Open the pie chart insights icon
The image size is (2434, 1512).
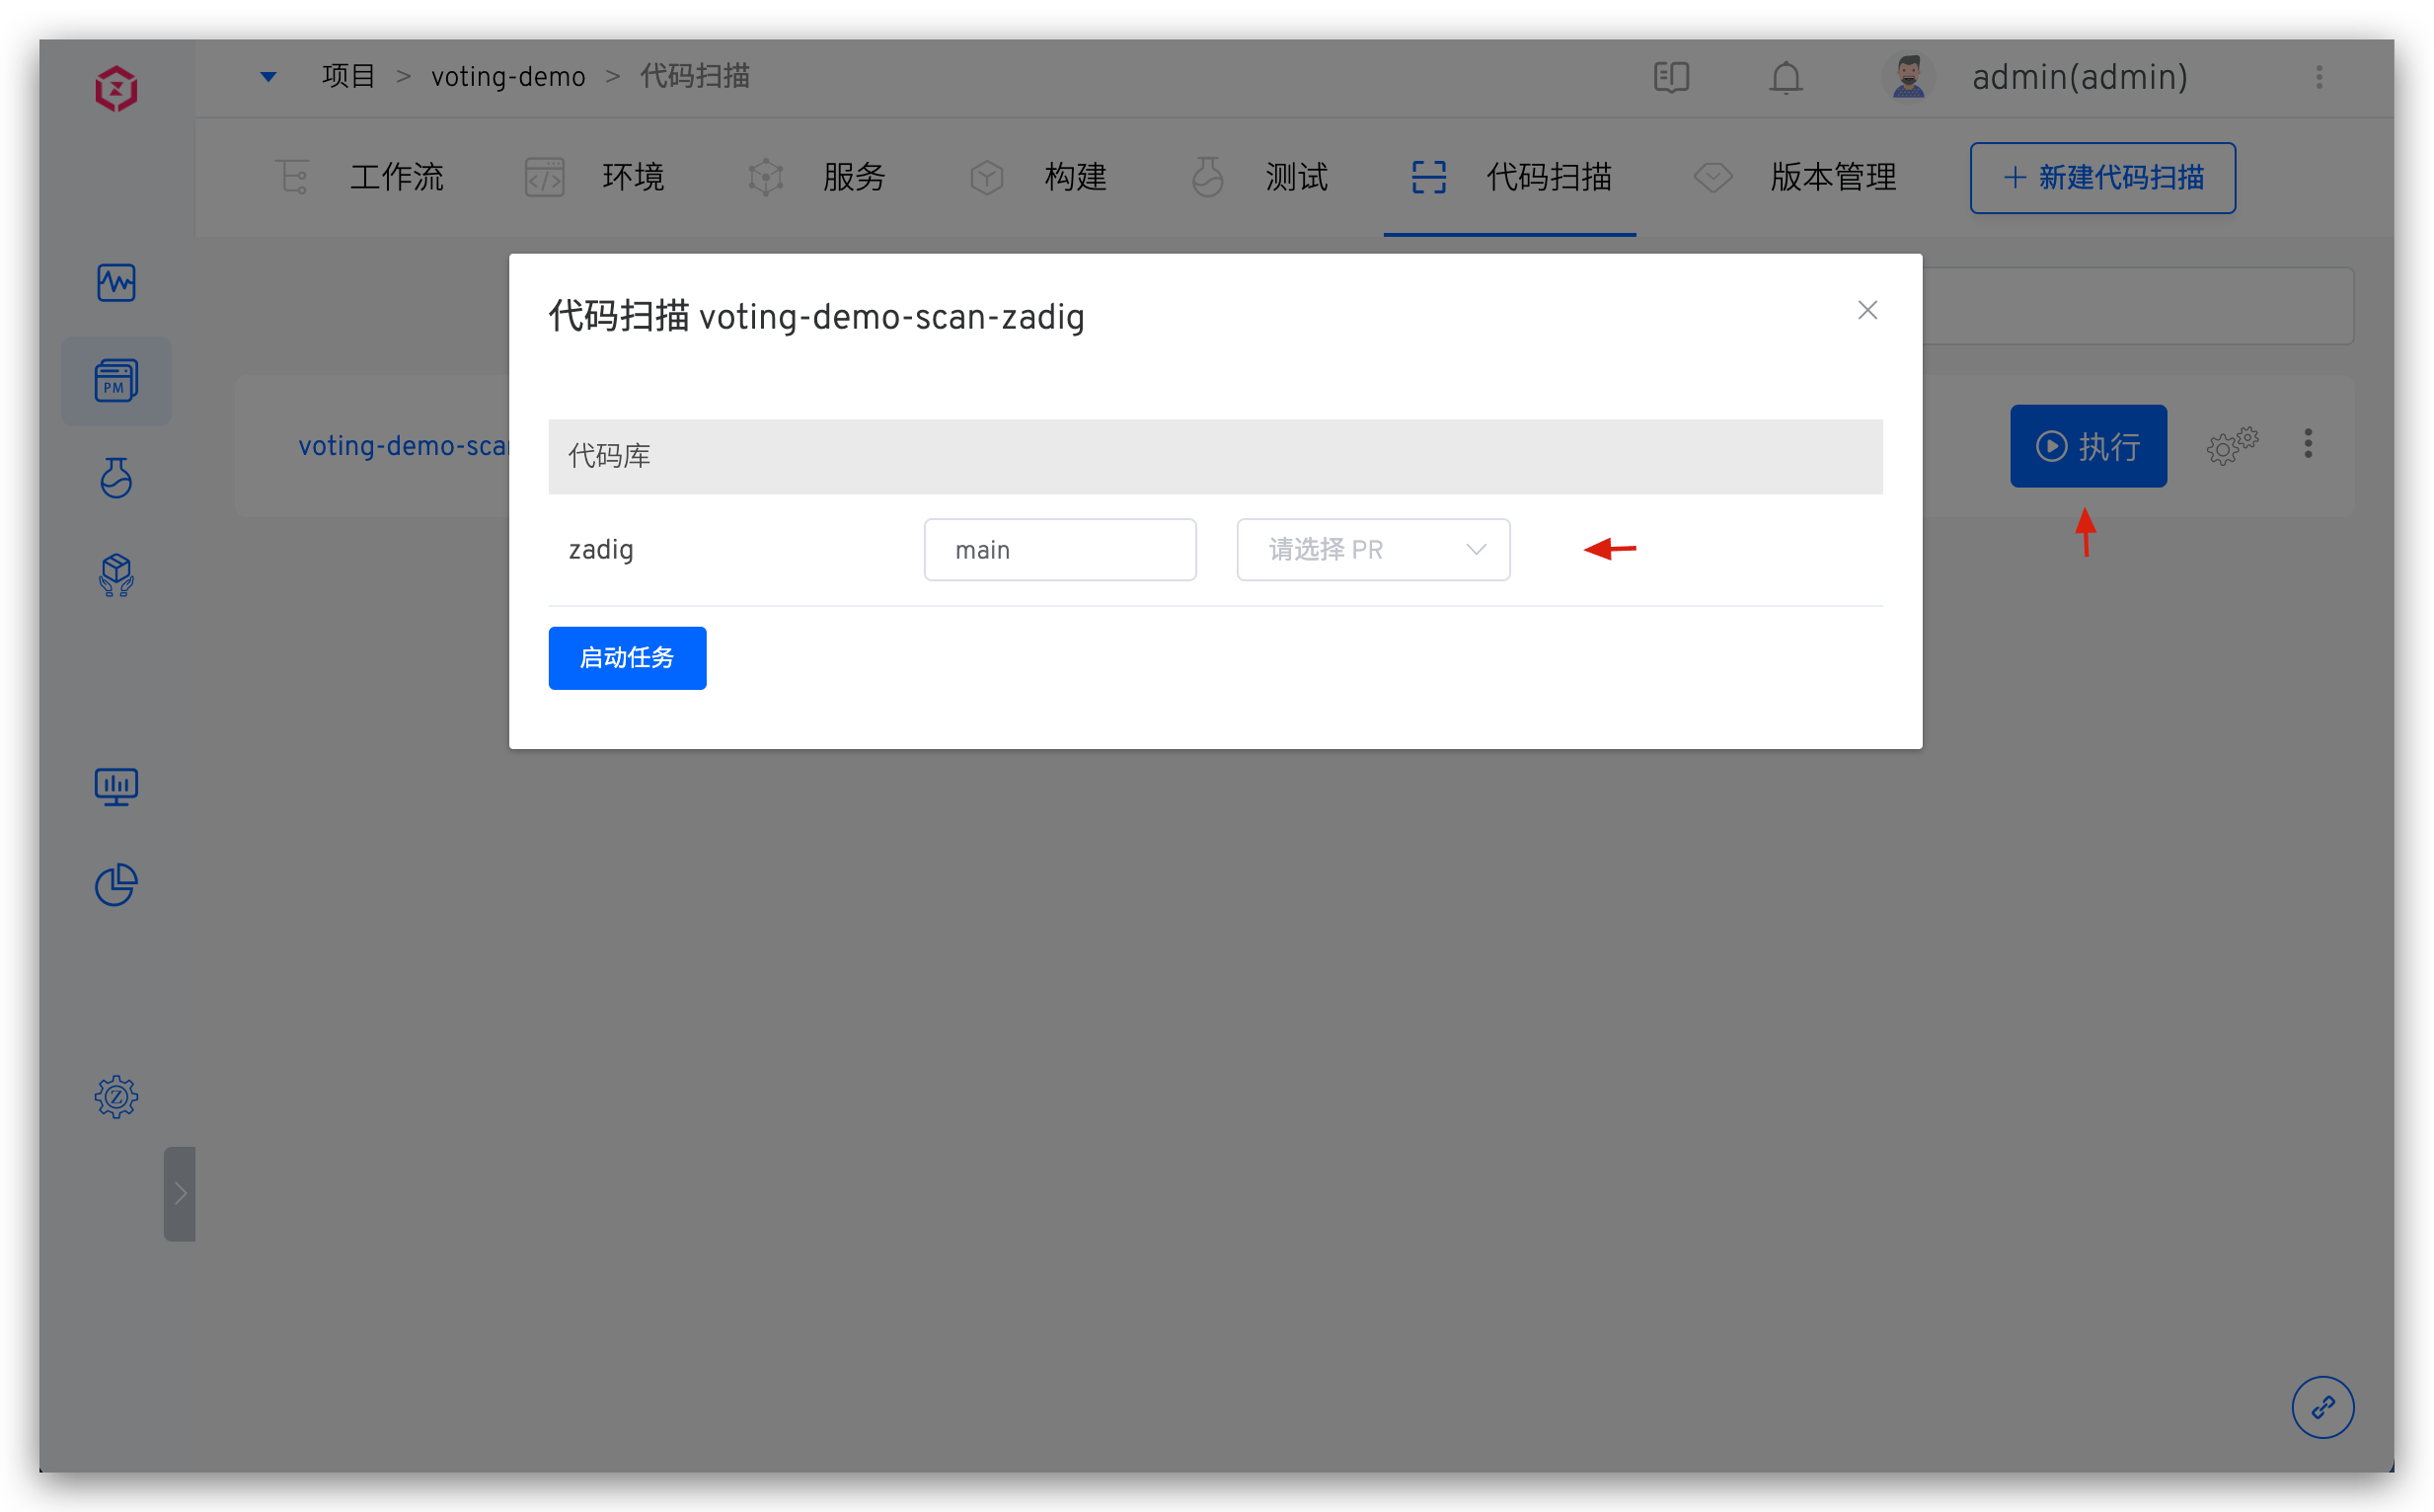pyautogui.click(x=116, y=885)
